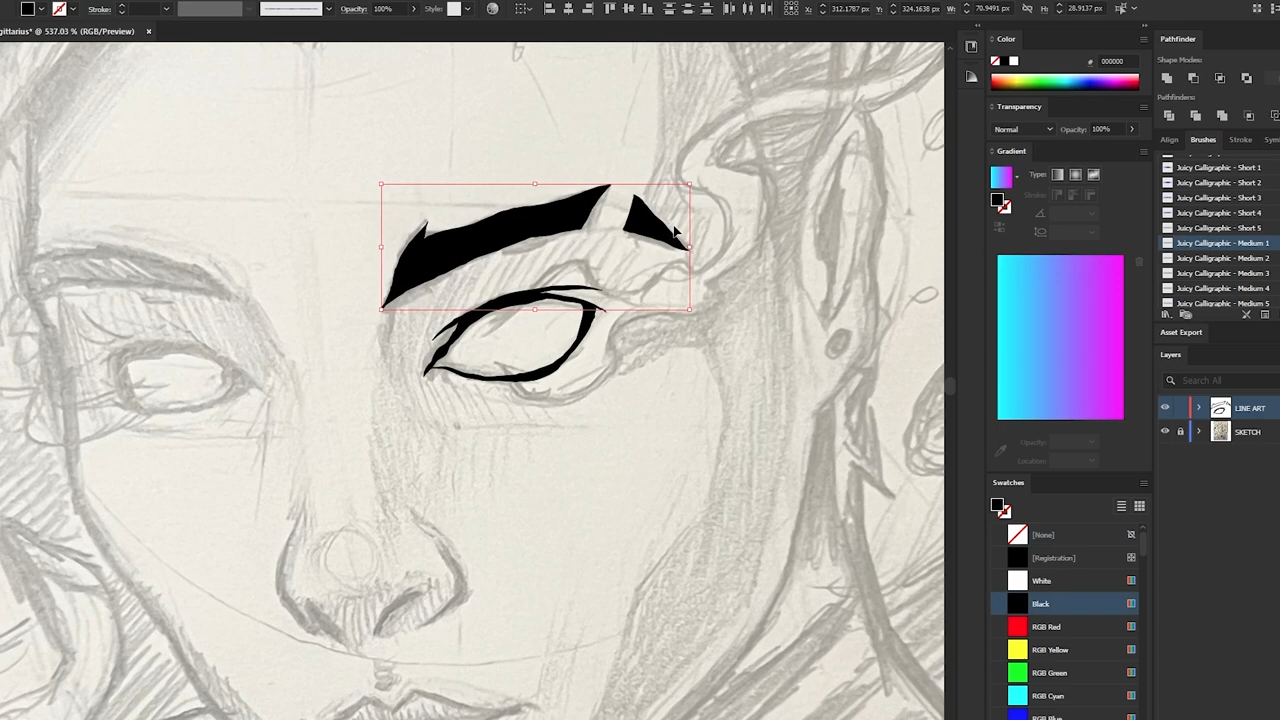
Task: Open Color panel options menu
Action: [x=1144, y=39]
